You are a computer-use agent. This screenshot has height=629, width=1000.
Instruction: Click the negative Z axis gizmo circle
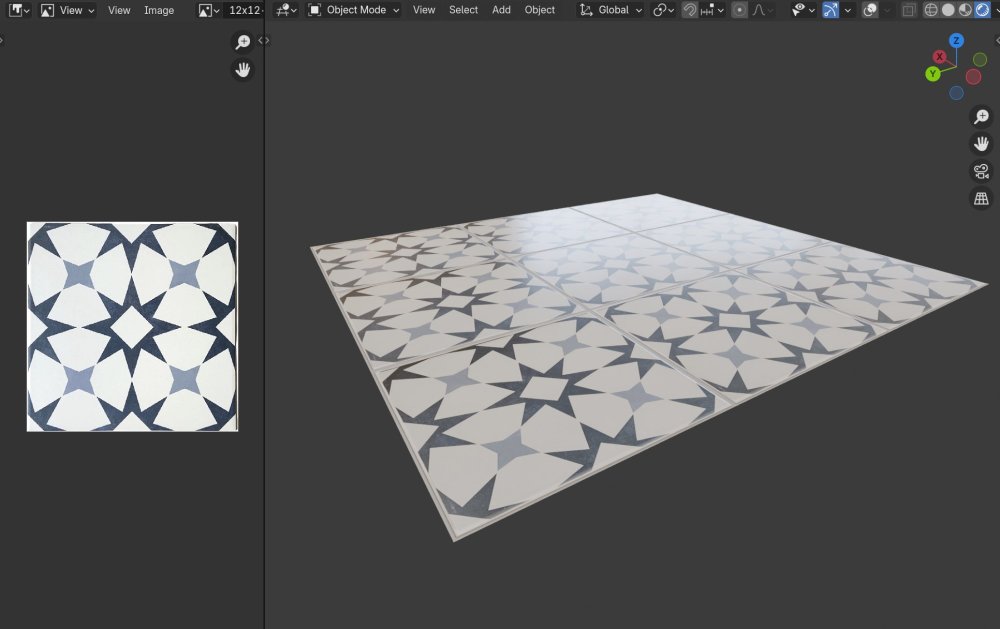956,93
